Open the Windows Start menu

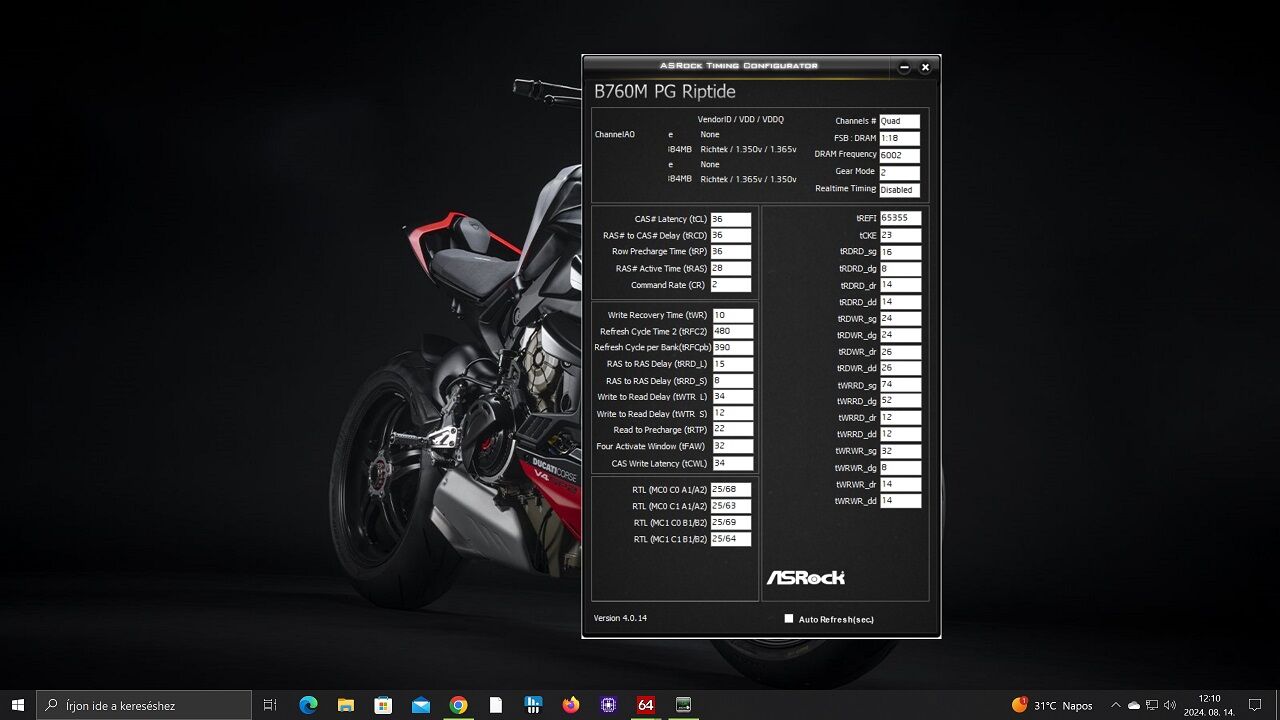[x=17, y=705]
